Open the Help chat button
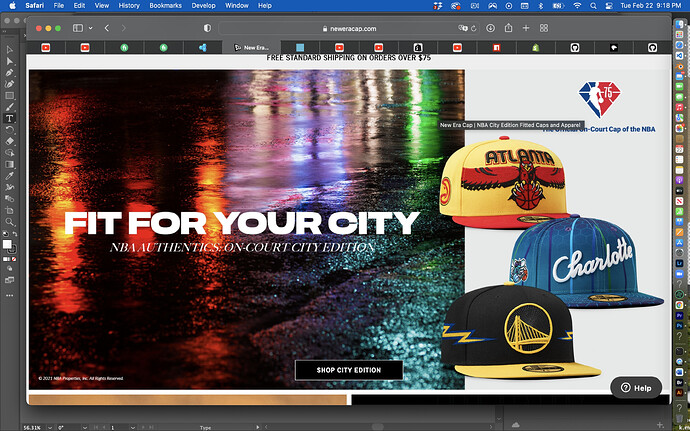The width and height of the screenshot is (690, 431). 636,387
